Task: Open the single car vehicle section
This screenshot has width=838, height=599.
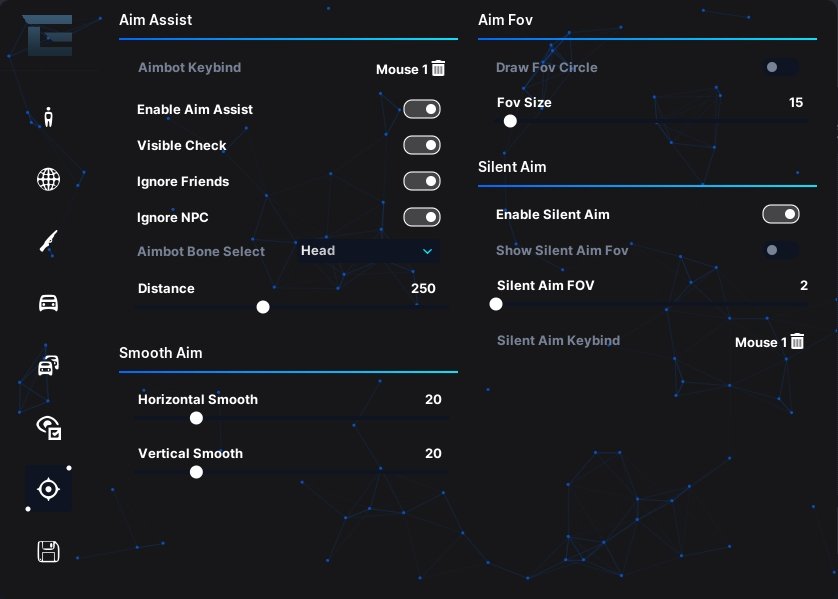Action: pos(49,303)
